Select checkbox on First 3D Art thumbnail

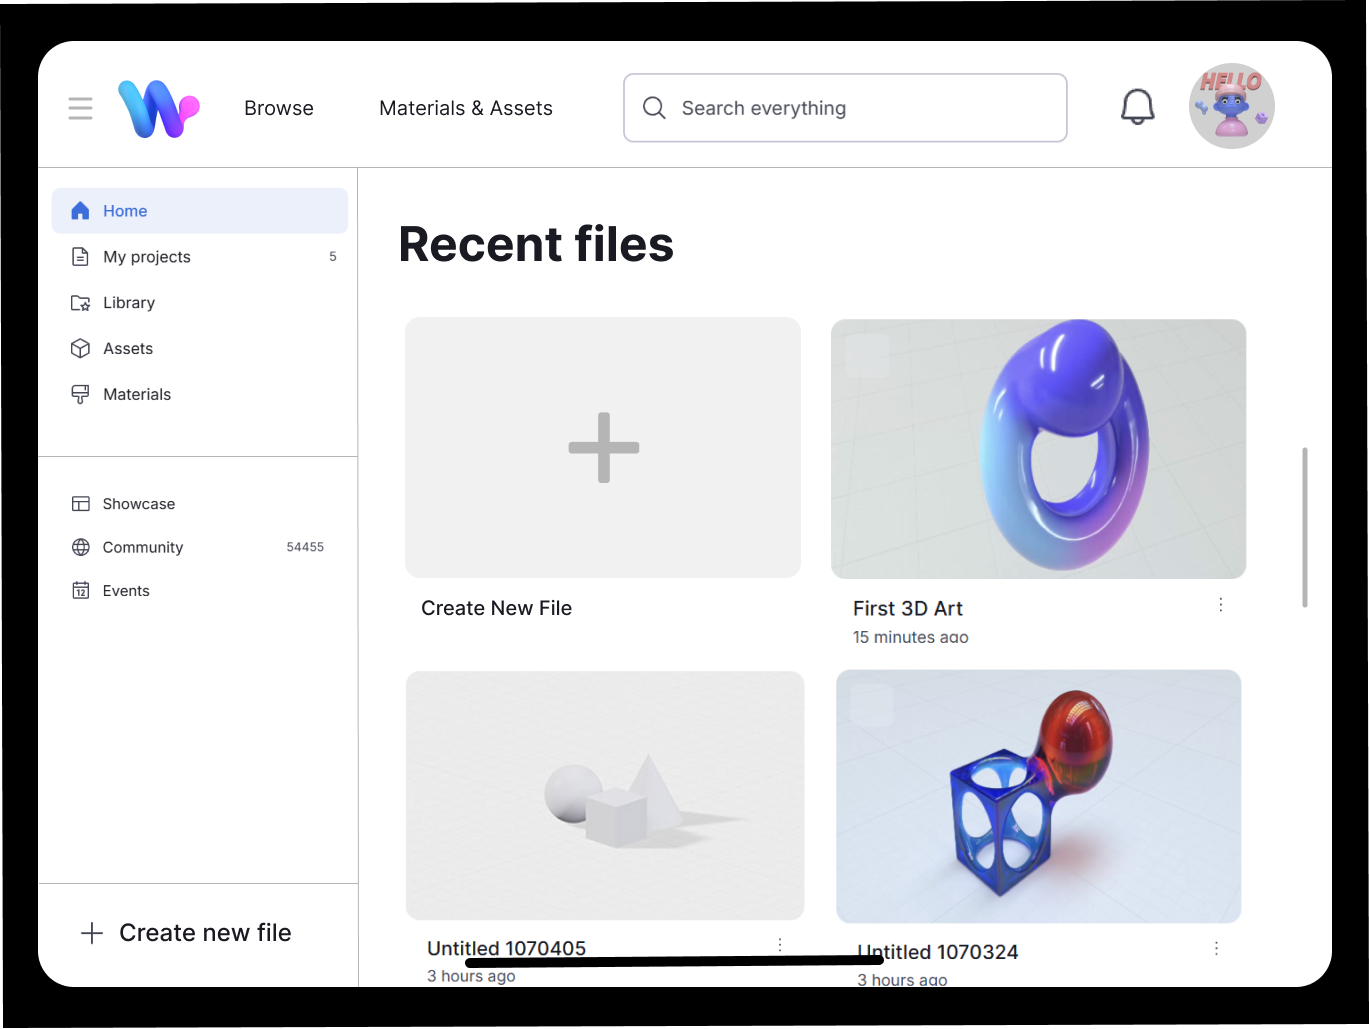click(x=867, y=356)
